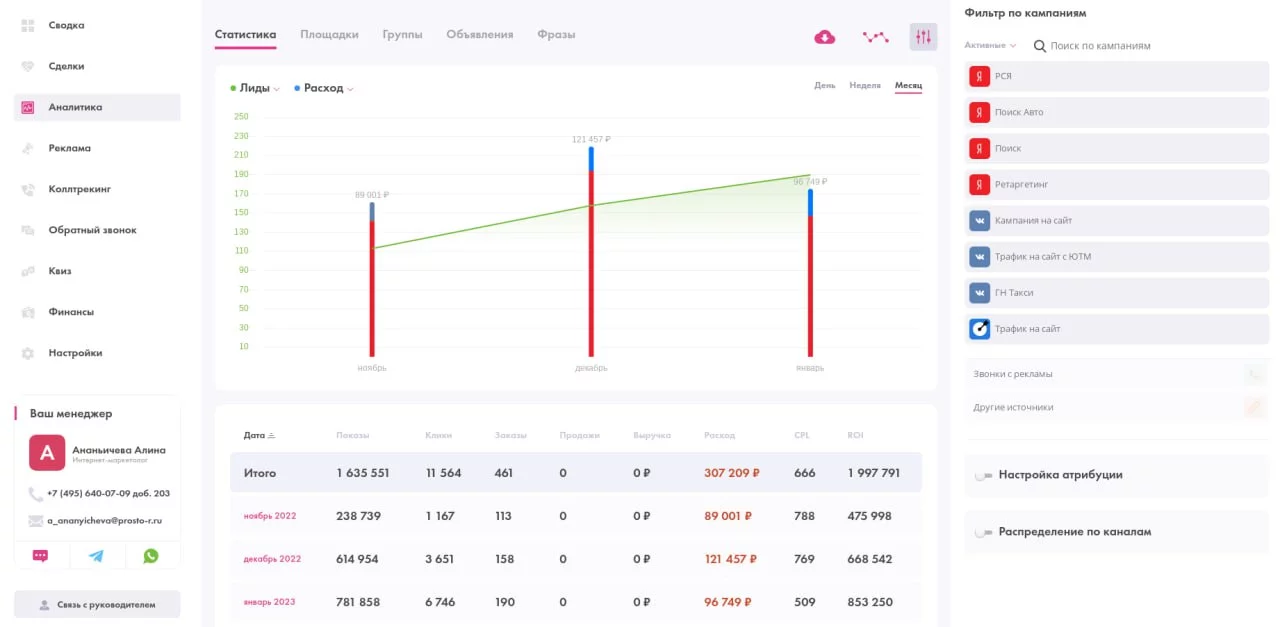Click the VK icon next to Кампания на сайт
1280x627 pixels.
tap(979, 220)
